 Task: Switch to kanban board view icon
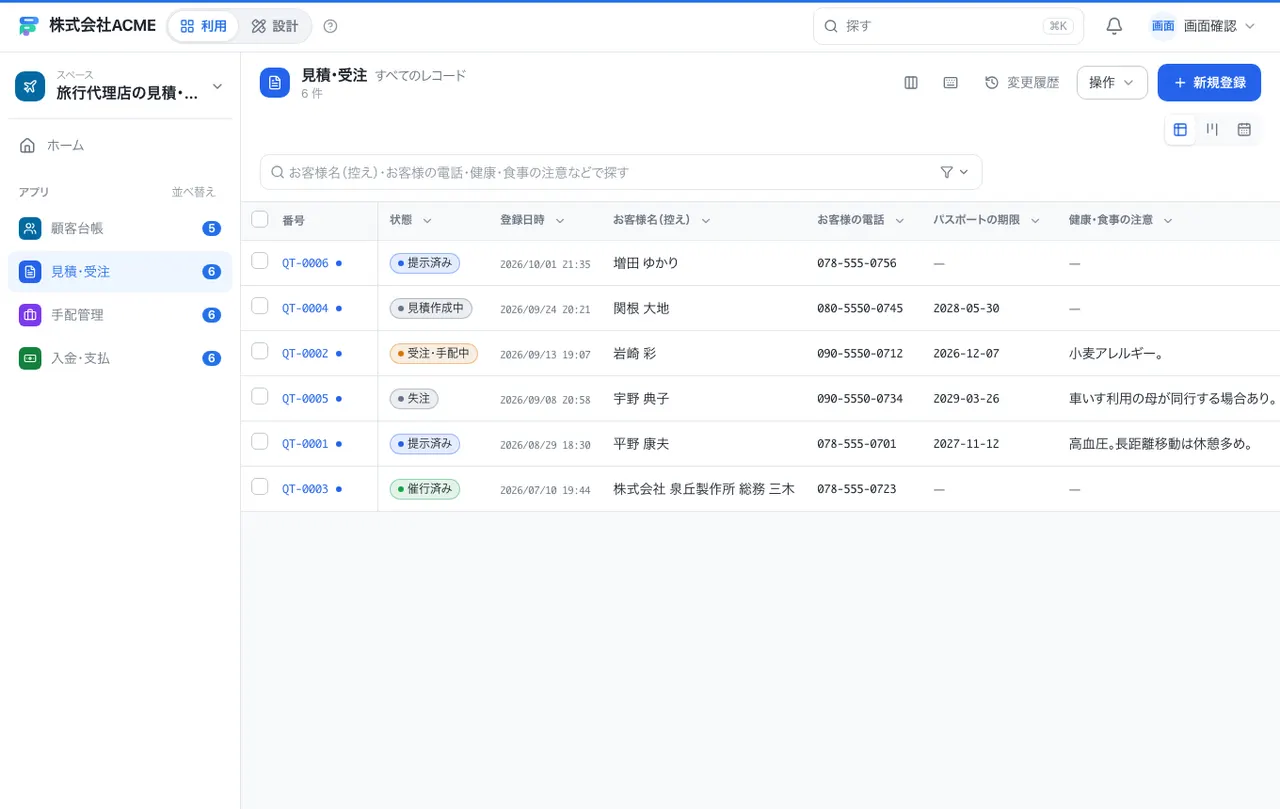pos(1212,129)
